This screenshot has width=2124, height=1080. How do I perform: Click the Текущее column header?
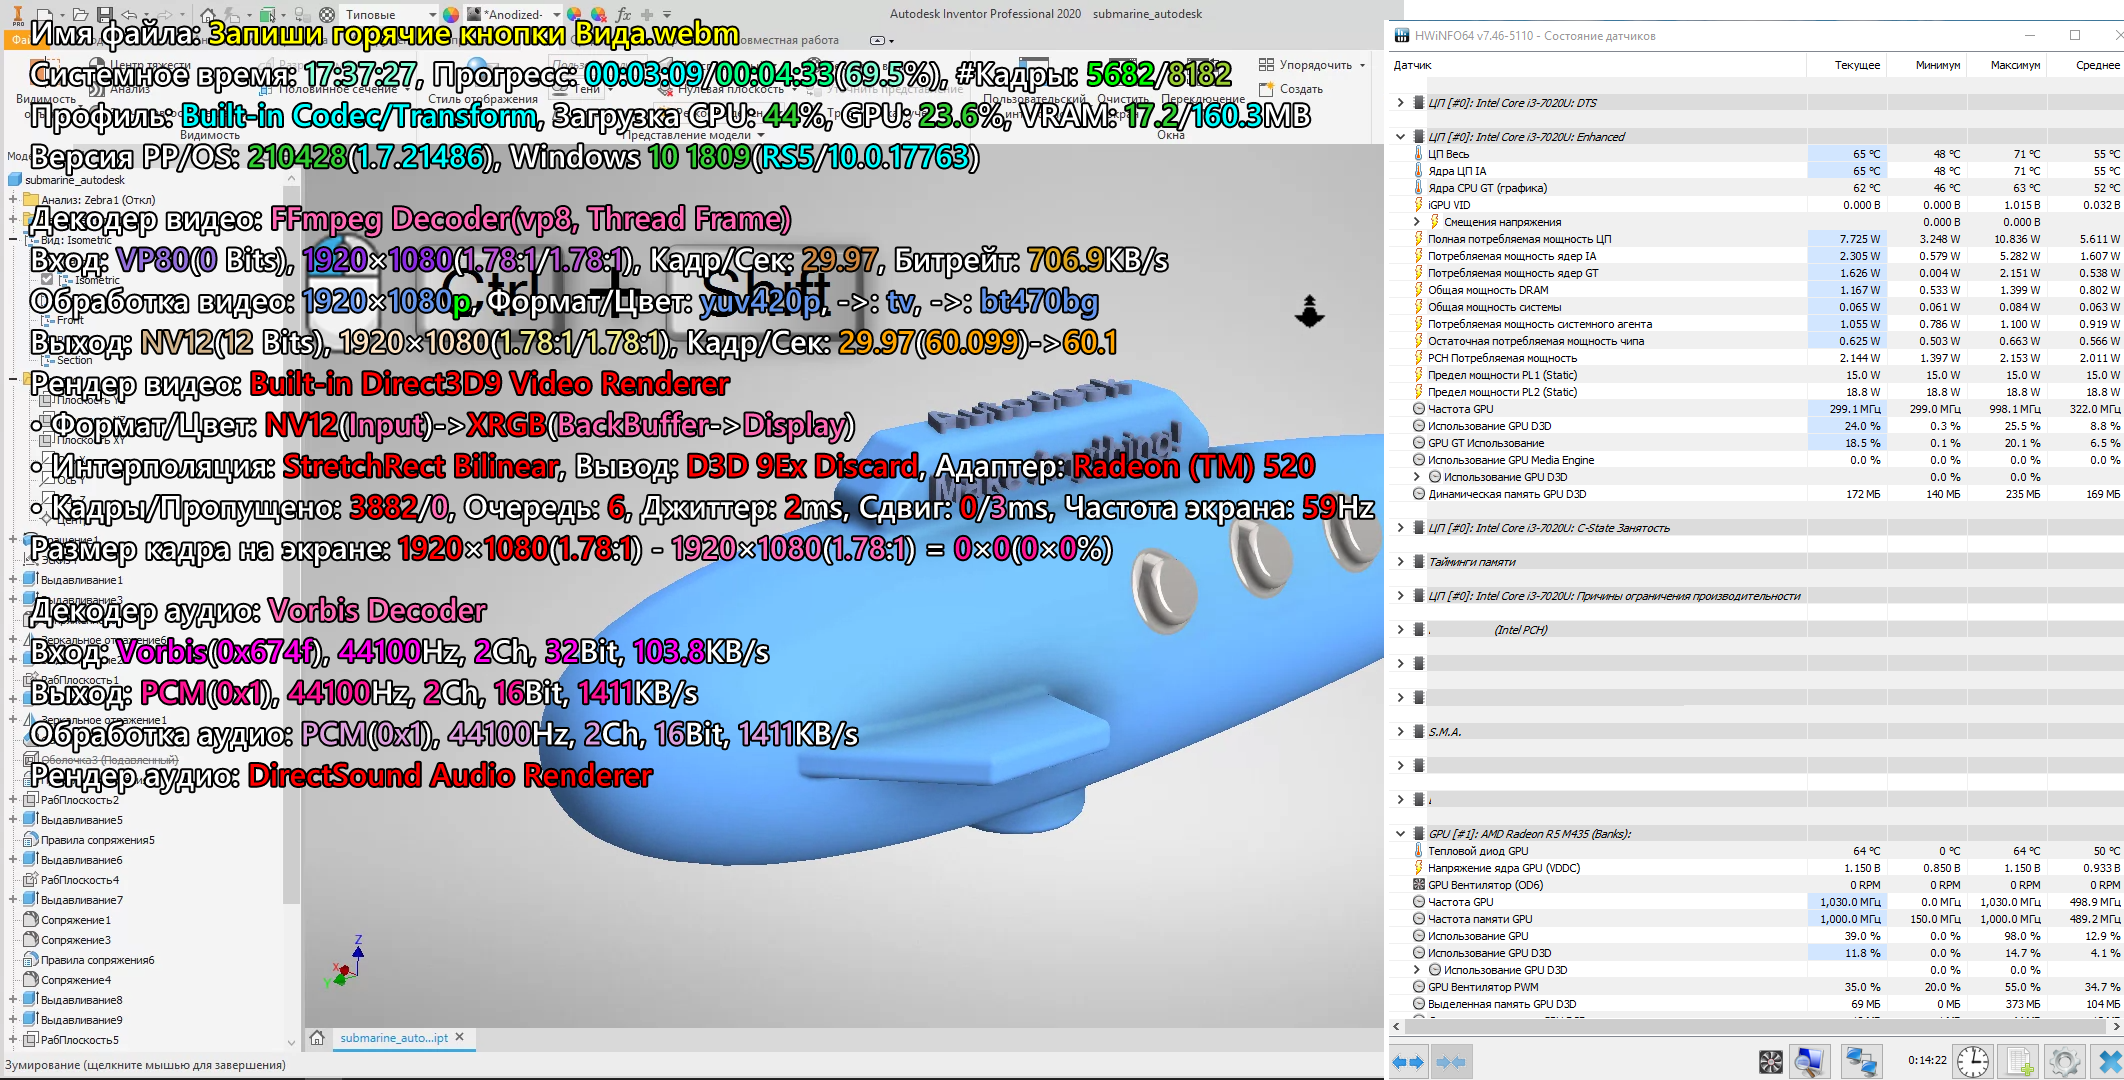[1857, 65]
